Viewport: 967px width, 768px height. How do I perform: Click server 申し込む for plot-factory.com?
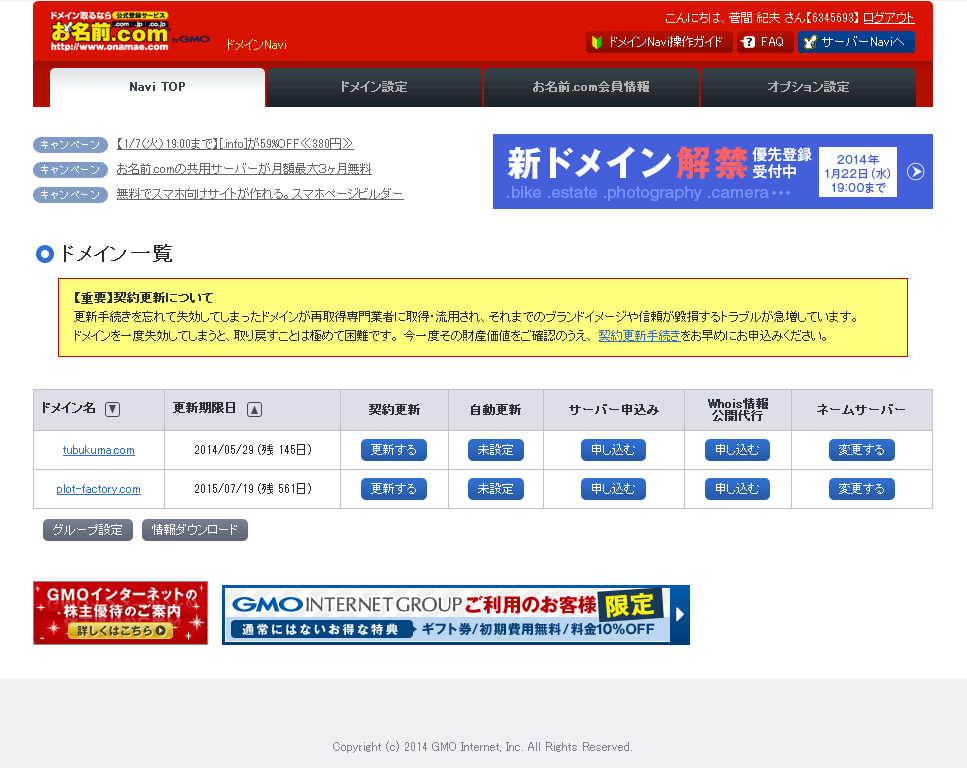613,489
